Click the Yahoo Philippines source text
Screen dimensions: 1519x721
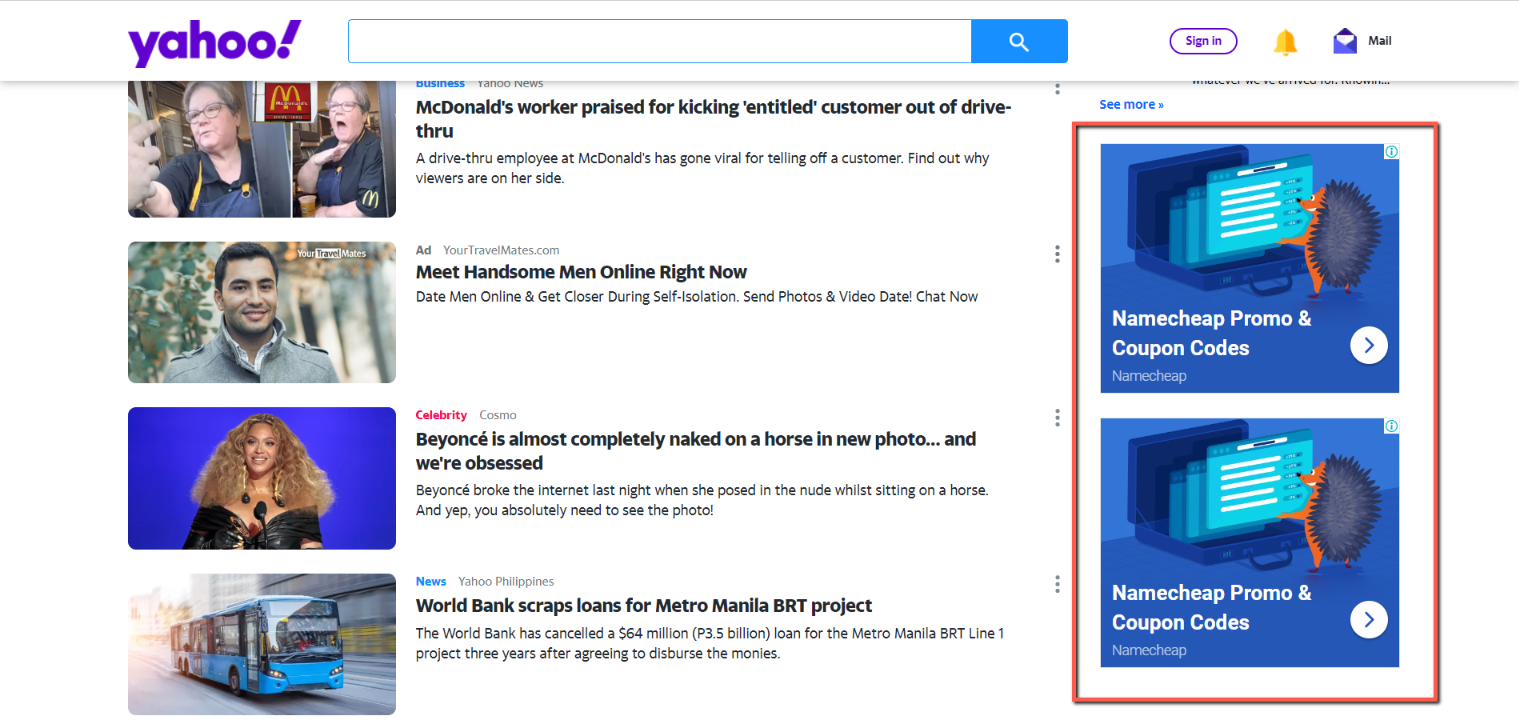click(x=506, y=581)
